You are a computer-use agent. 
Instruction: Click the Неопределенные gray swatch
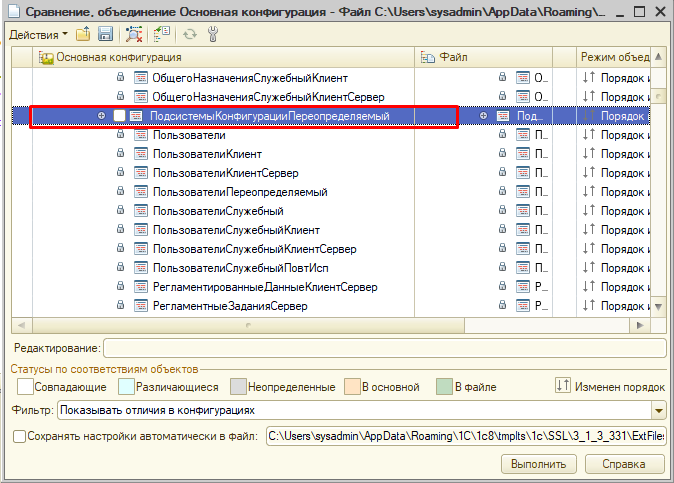(238, 387)
